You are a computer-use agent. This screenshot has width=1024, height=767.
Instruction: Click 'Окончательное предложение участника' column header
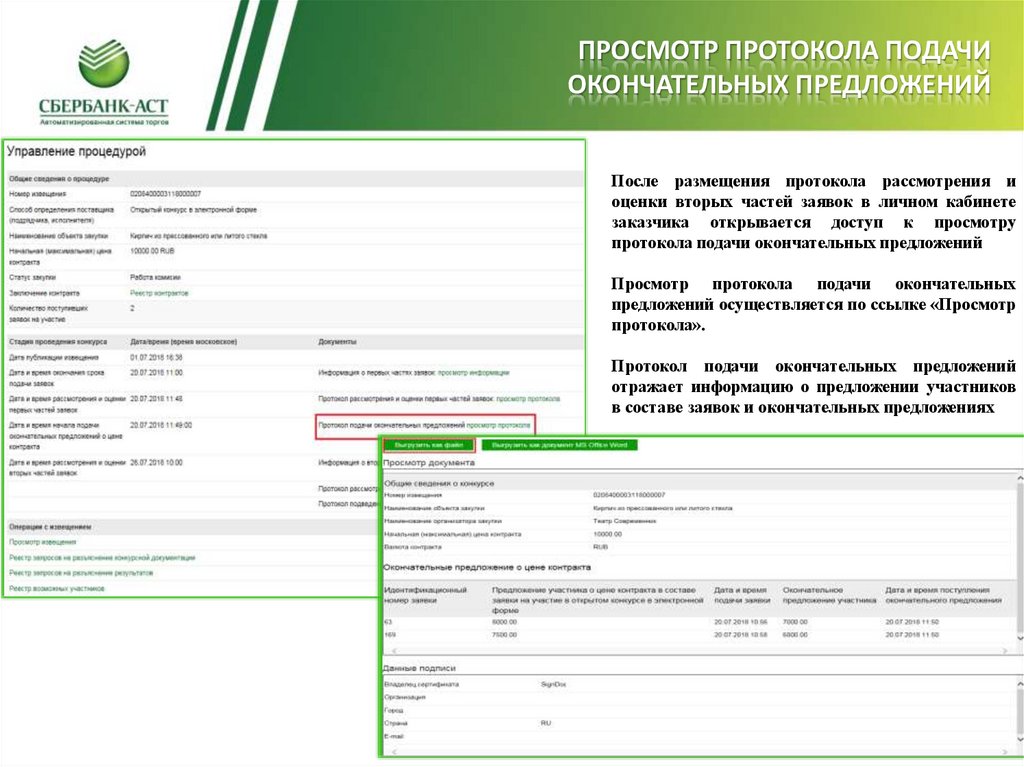pos(829,595)
